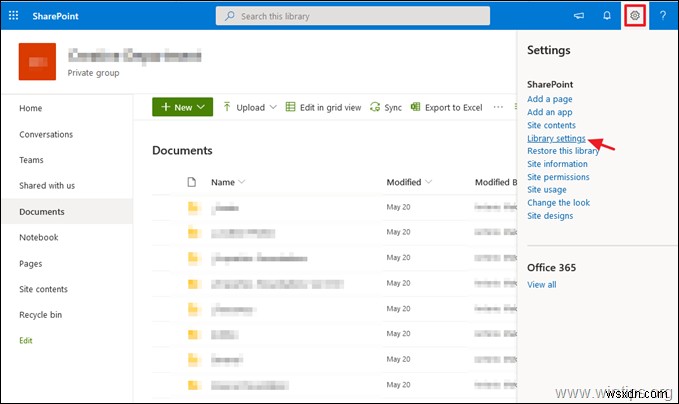Screen dimensions: 679x404
Task: Open Recycle bin in left navigation
Action: [40, 315]
